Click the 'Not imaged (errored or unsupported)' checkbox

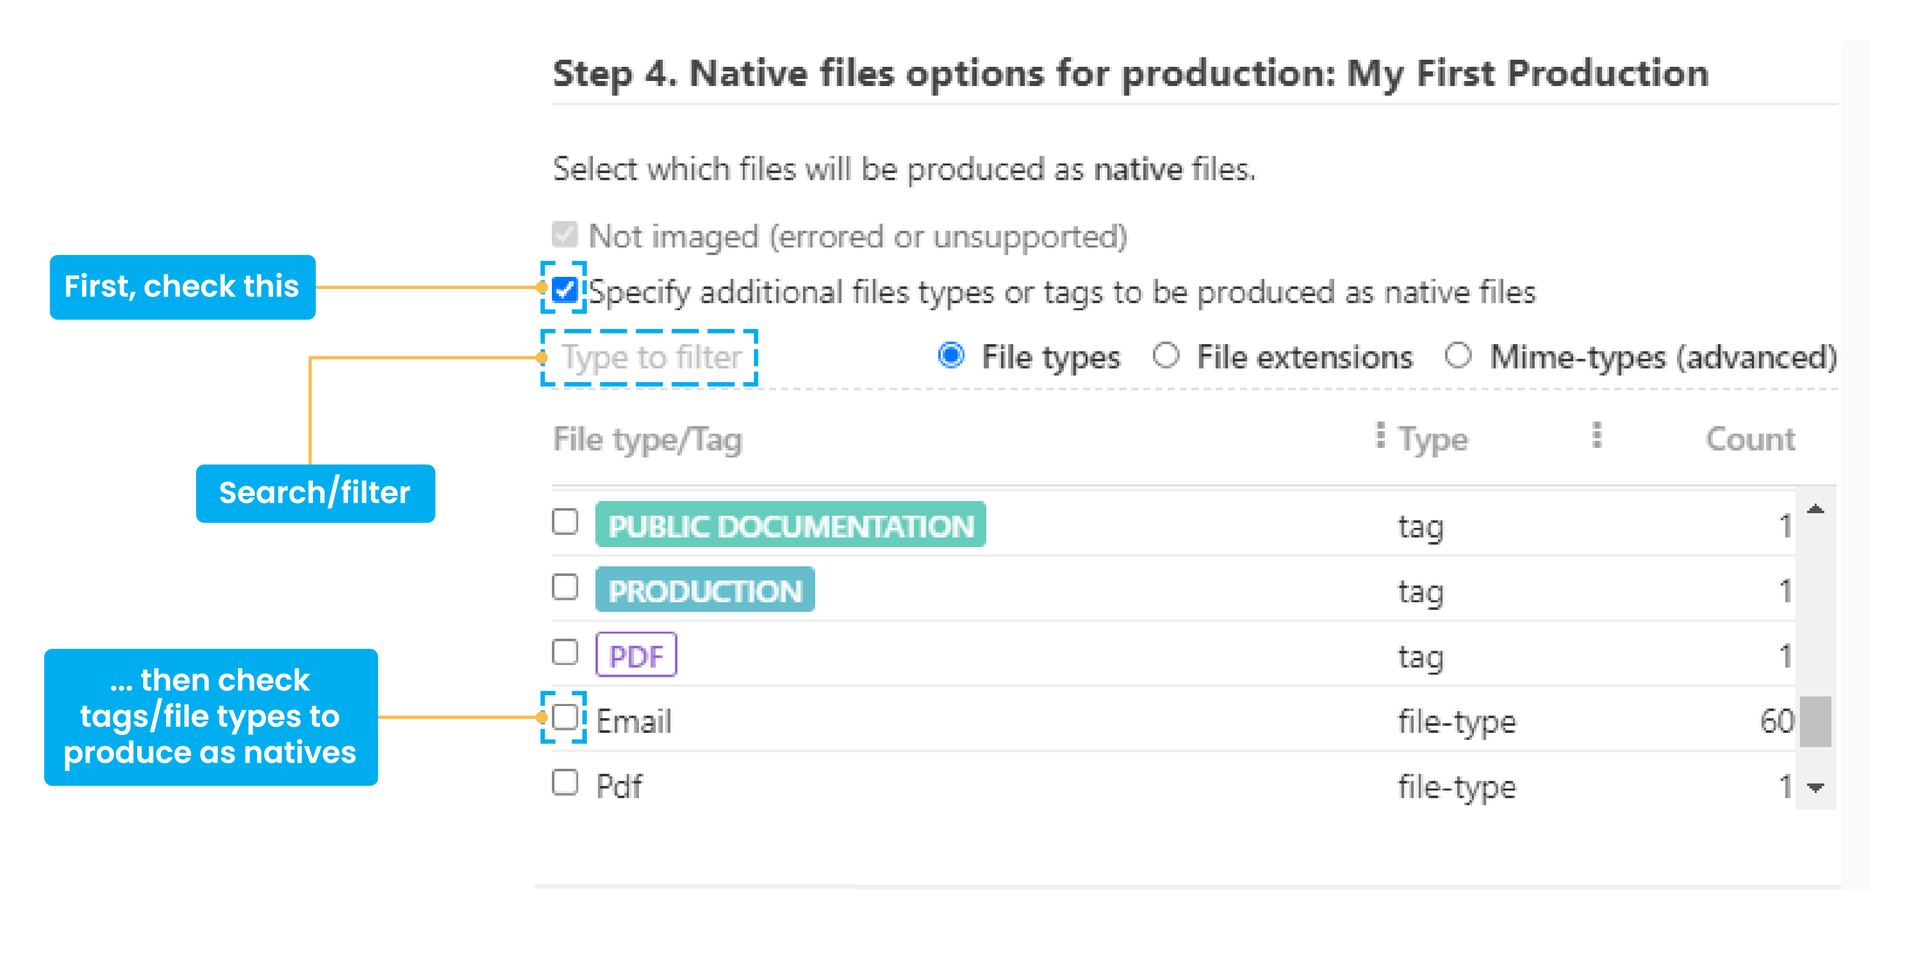click(x=564, y=234)
